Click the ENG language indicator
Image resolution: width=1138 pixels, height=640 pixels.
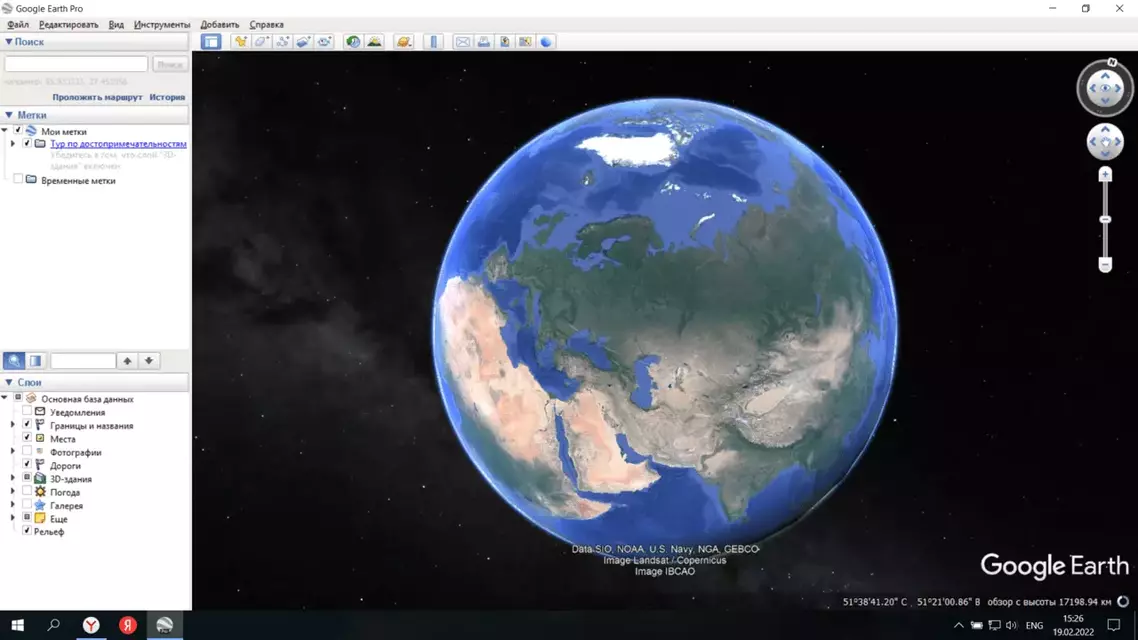1034,625
